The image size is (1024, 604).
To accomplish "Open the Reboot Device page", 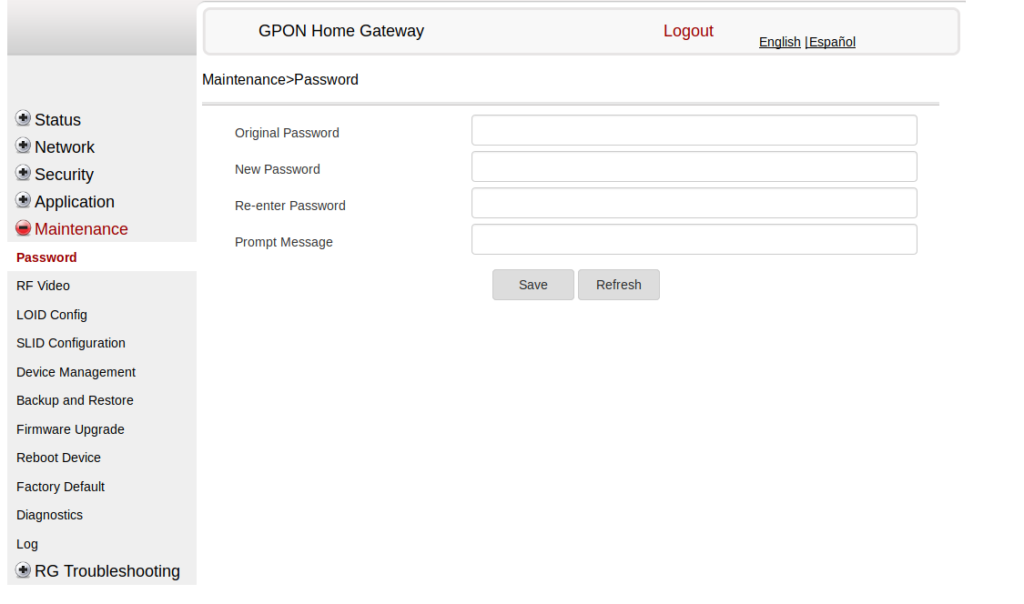I will (x=58, y=457).
